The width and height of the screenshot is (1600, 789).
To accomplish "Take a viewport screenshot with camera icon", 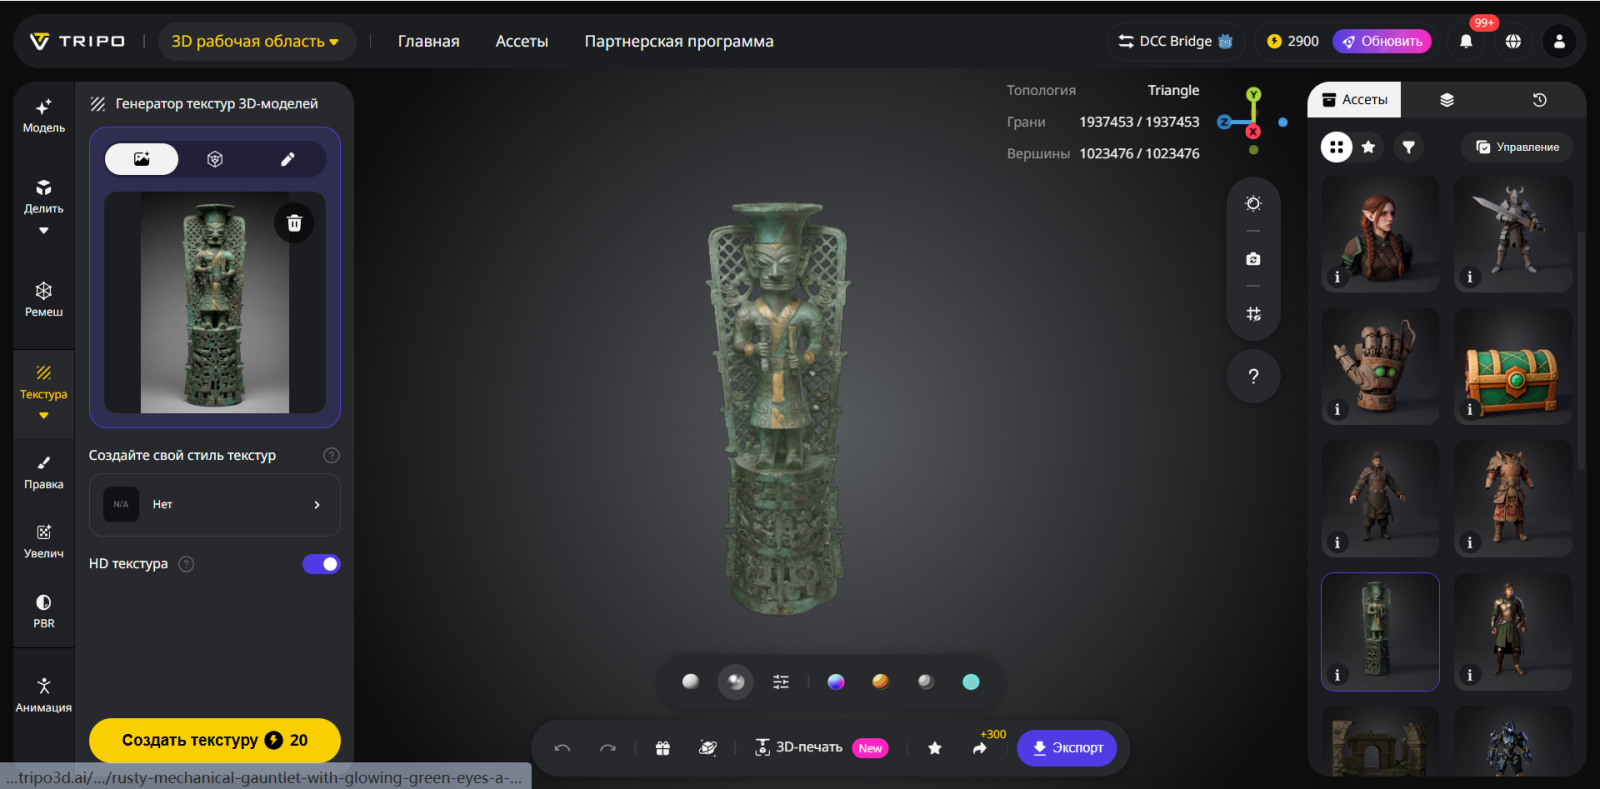I will (1253, 259).
